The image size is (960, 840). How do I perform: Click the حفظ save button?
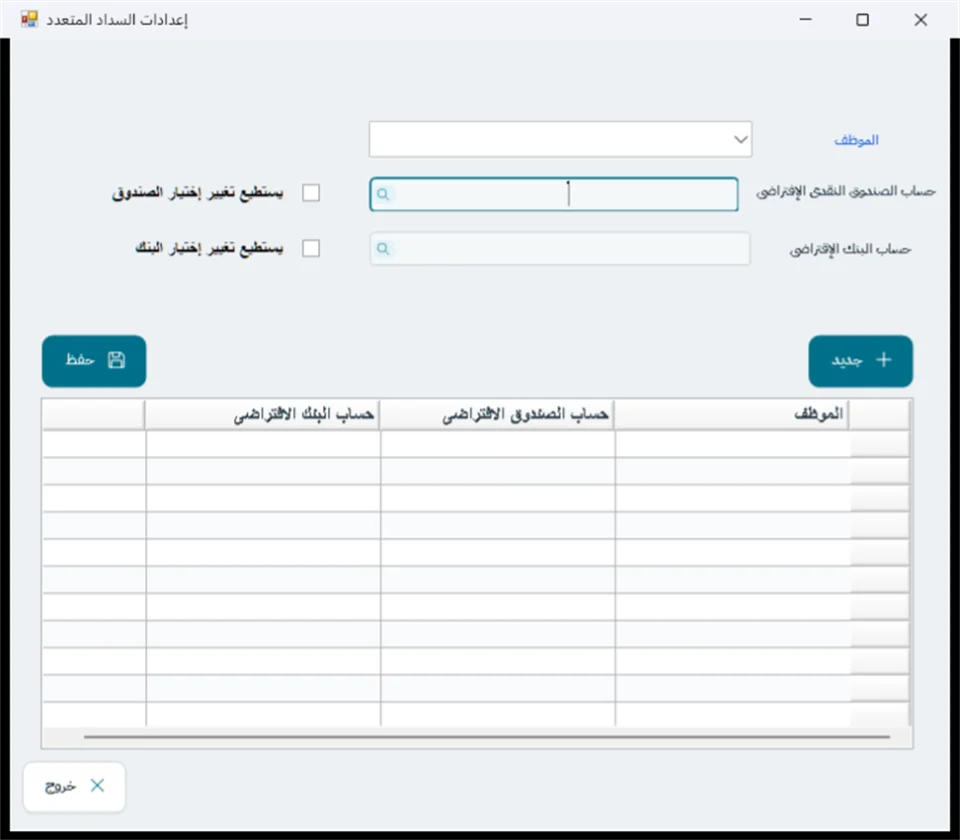[x=94, y=361]
